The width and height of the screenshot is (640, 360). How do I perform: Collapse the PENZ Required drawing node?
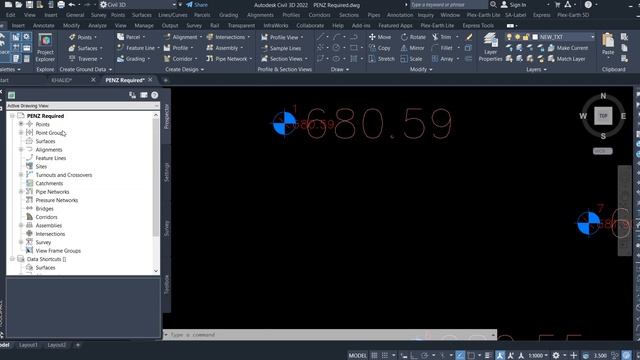pos(12,116)
